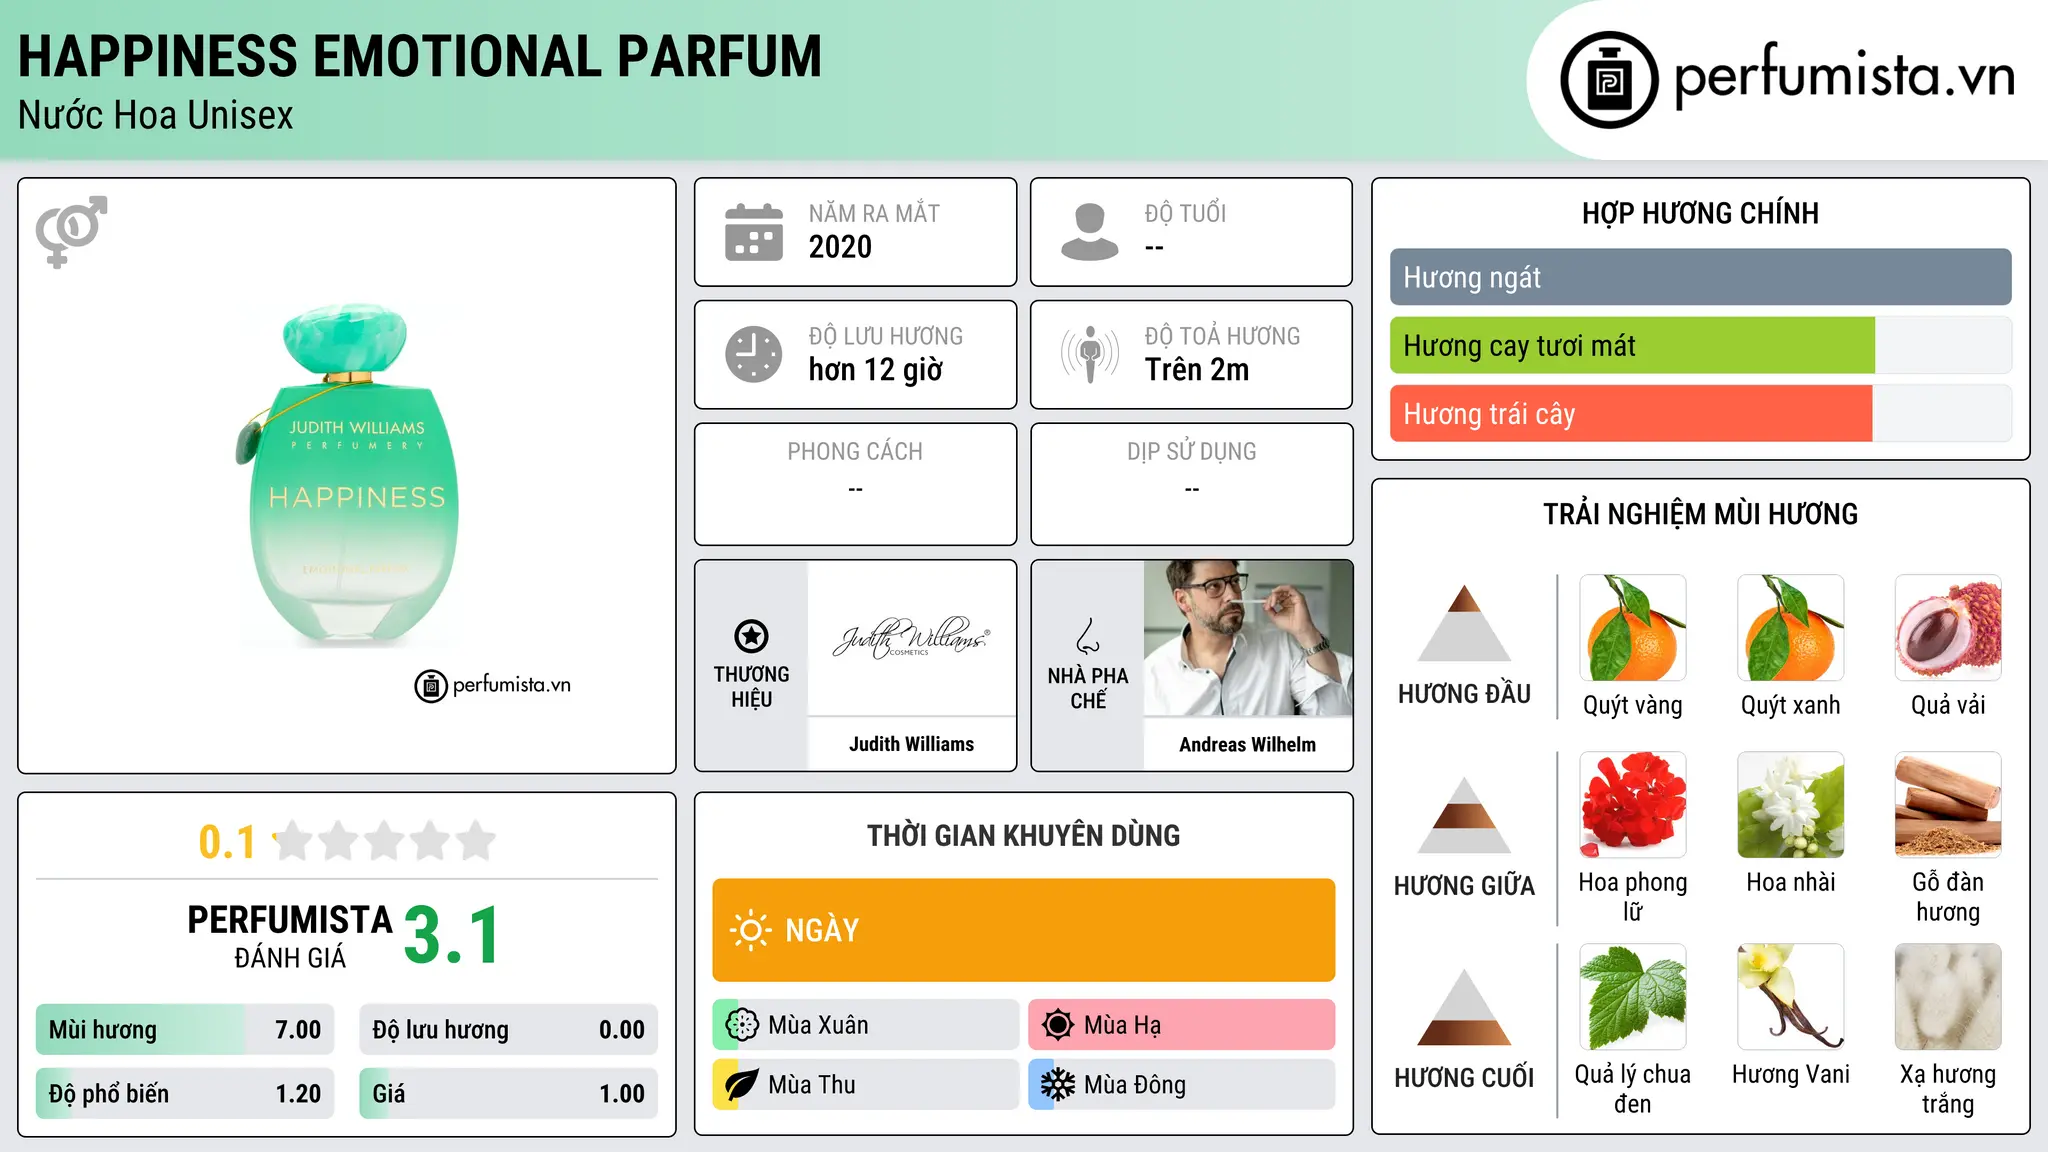
Task: Click the flower icon for Mùa Xuân
Action: [741, 1025]
